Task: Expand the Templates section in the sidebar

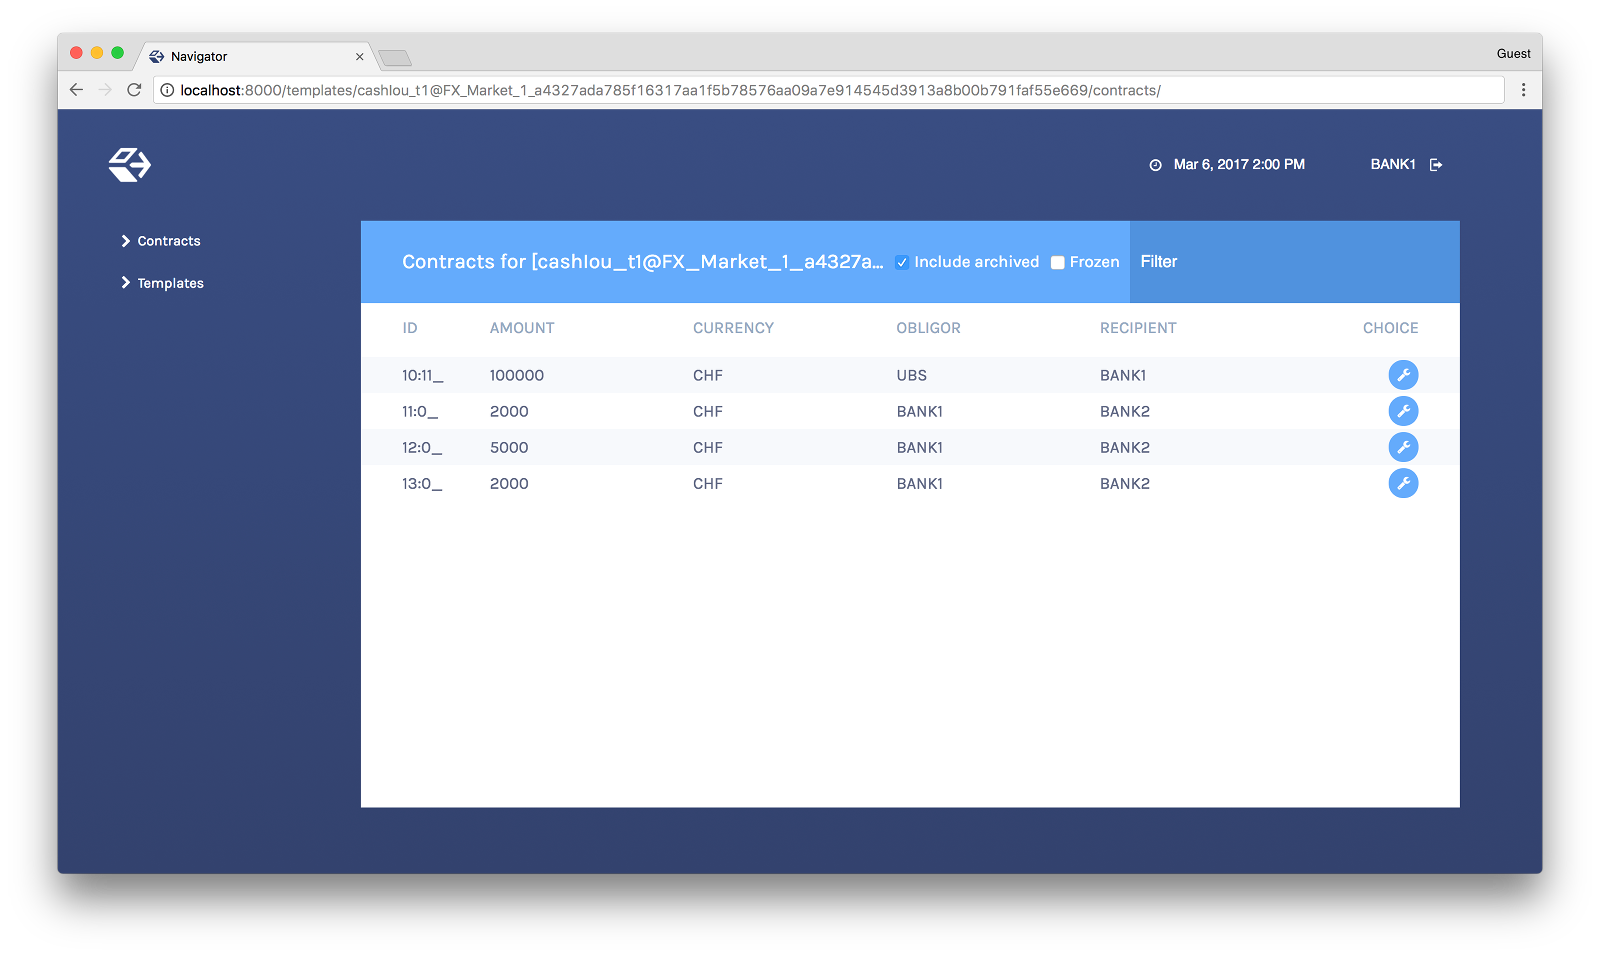Action: 170,283
